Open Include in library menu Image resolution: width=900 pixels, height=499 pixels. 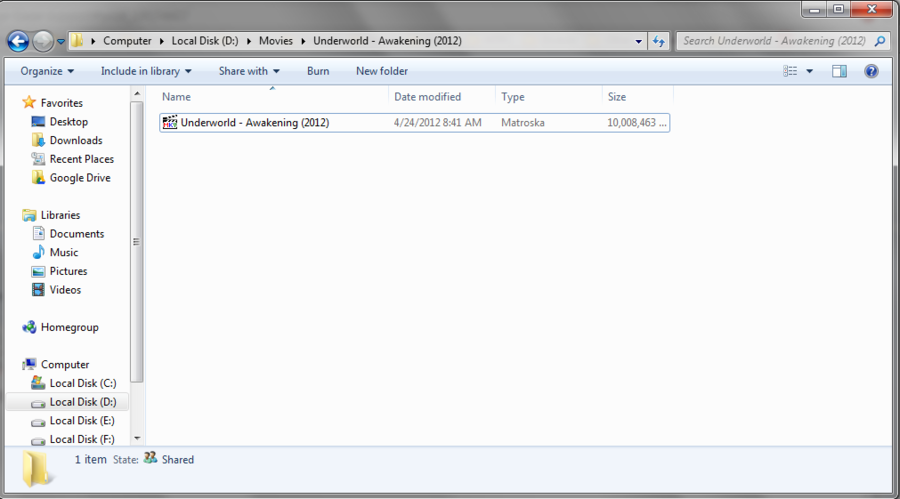pyautogui.click(x=146, y=71)
